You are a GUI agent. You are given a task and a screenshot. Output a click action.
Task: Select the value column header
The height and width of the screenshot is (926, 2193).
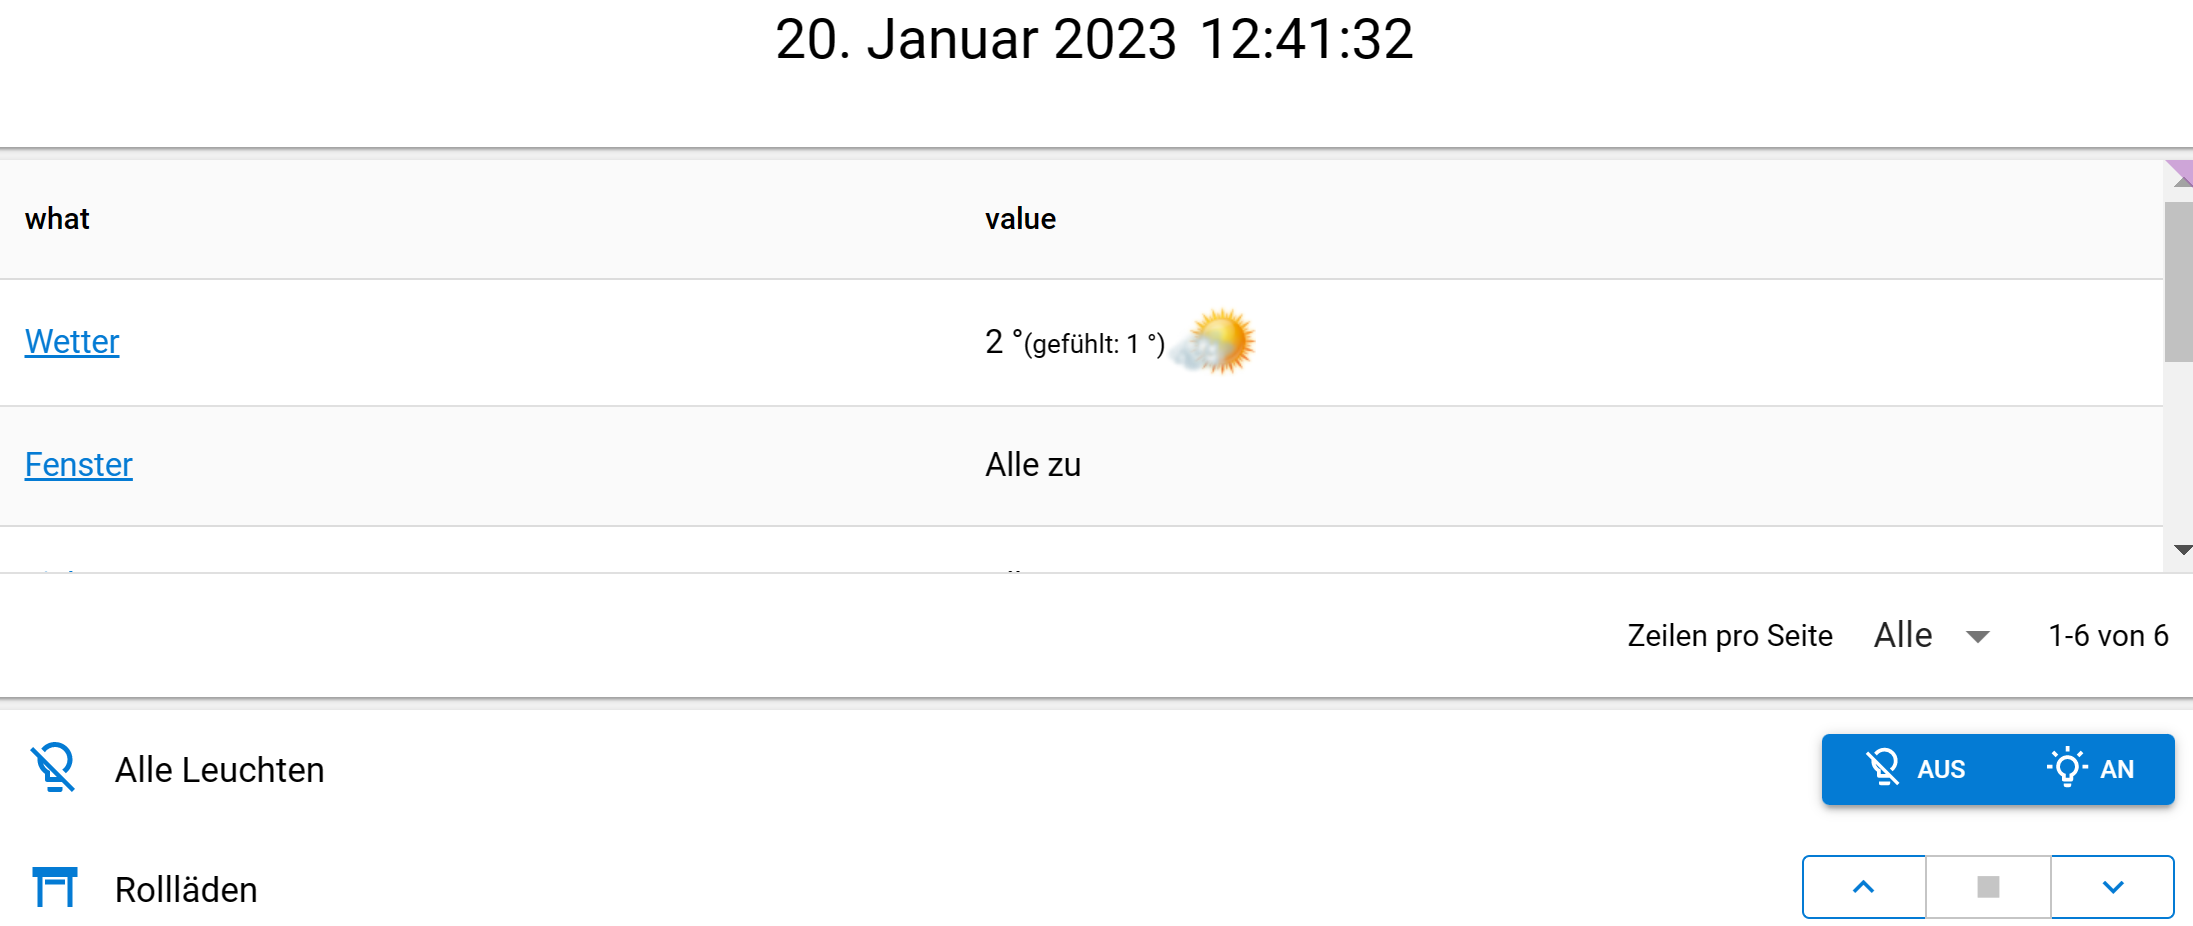tap(1021, 219)
